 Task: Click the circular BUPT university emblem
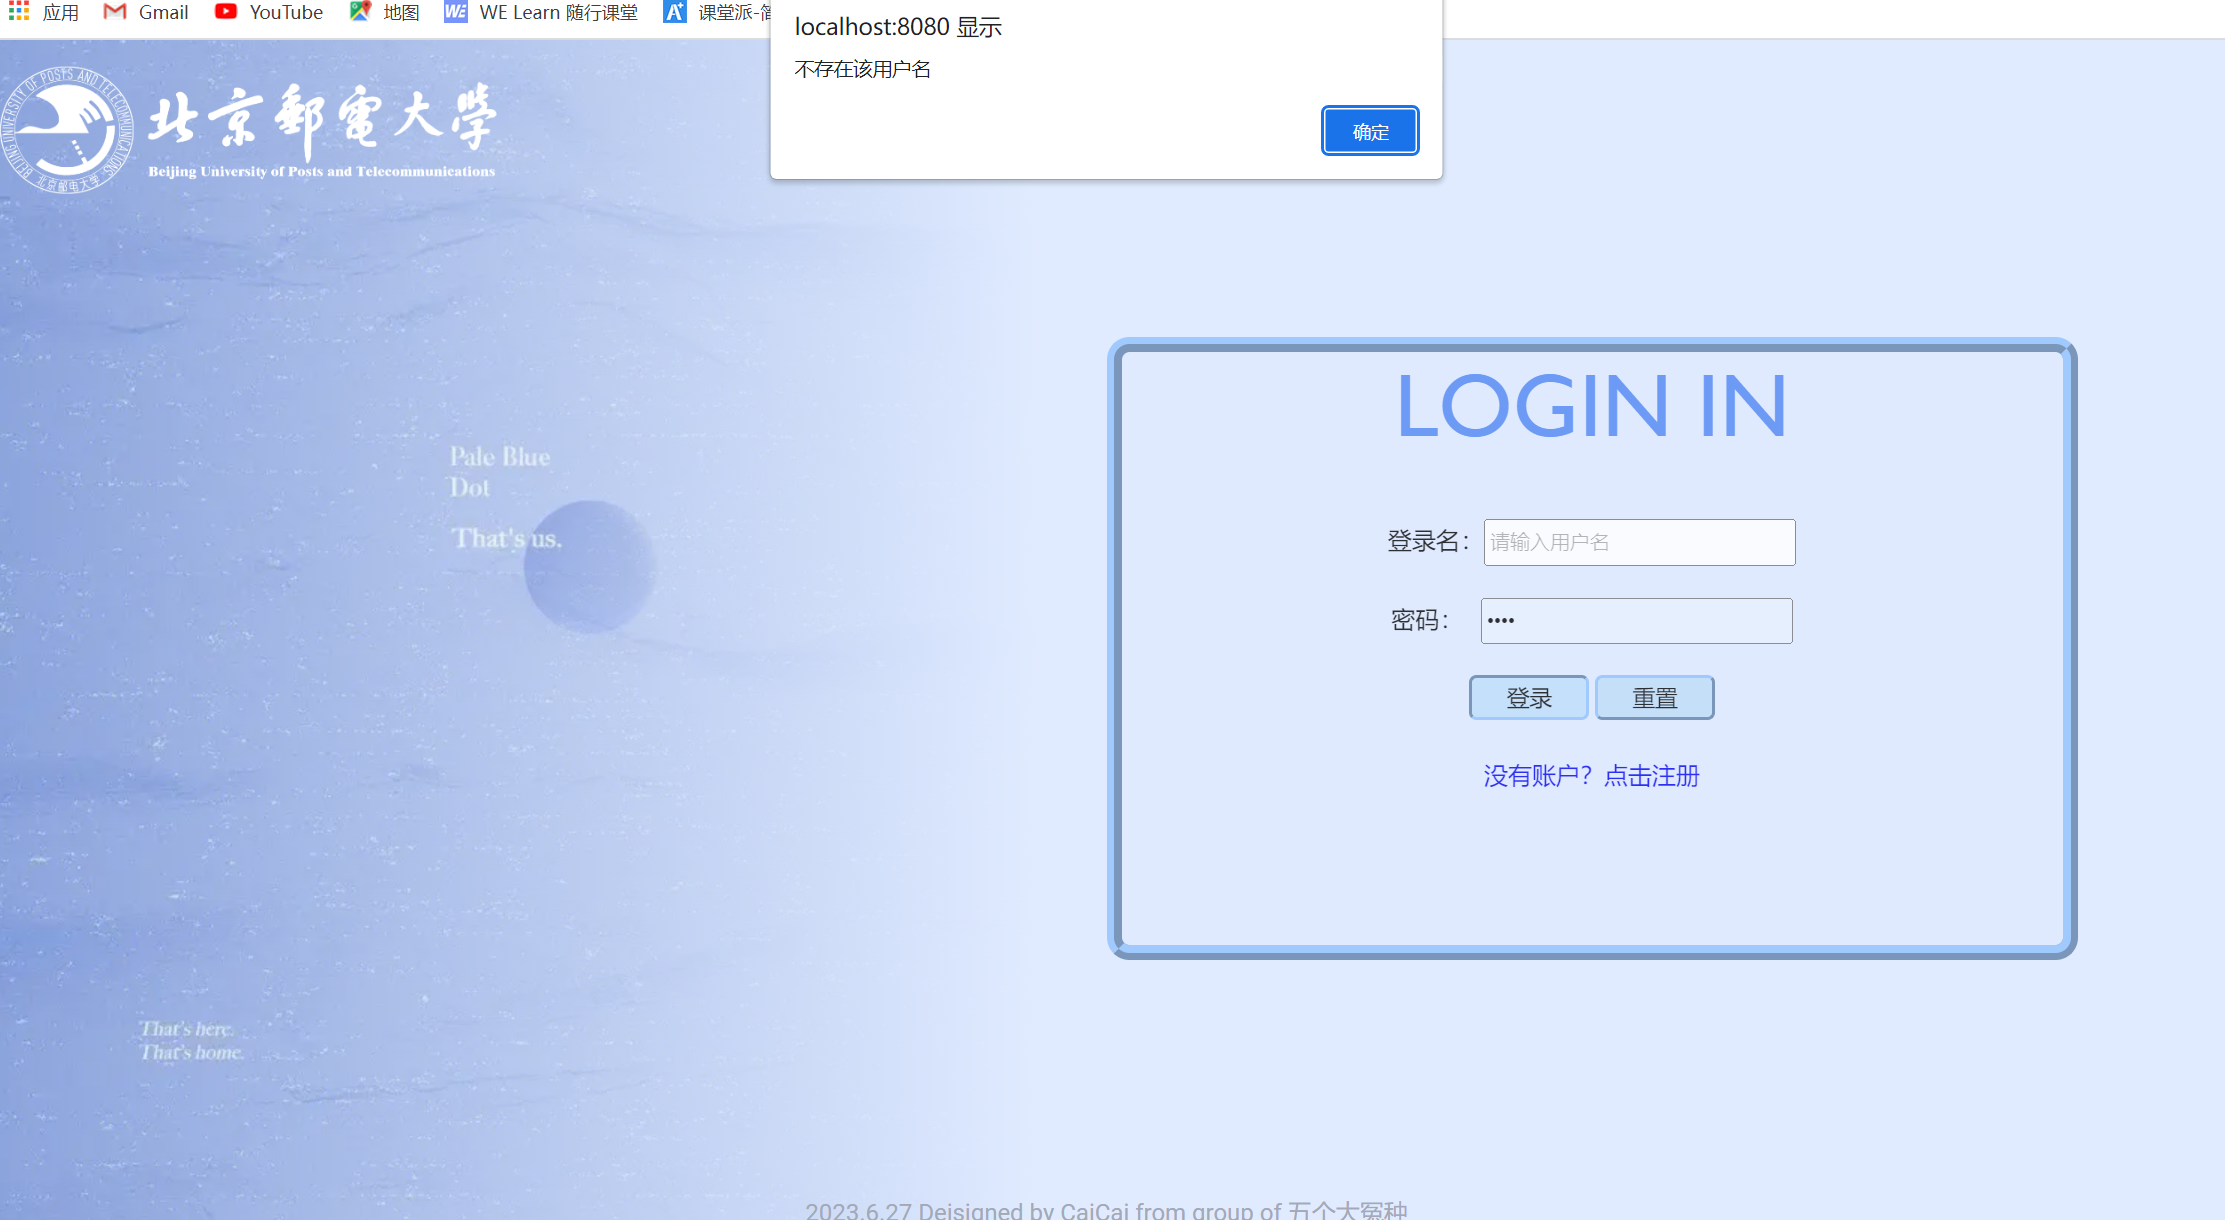pos(68,130)
